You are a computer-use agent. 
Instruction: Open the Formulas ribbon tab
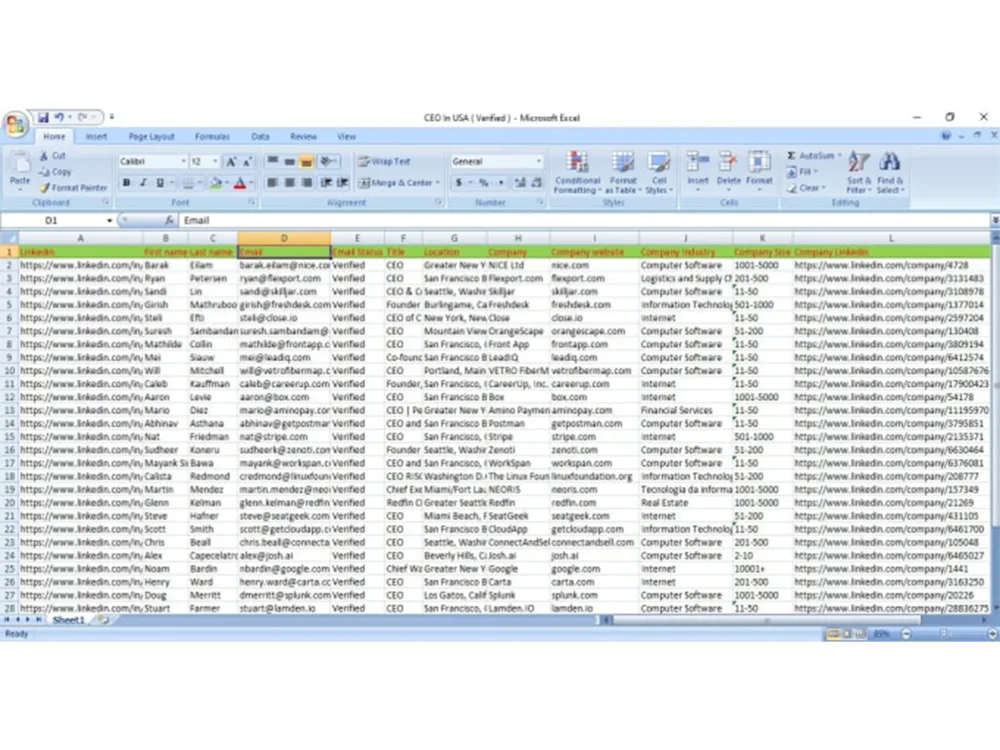212,136
